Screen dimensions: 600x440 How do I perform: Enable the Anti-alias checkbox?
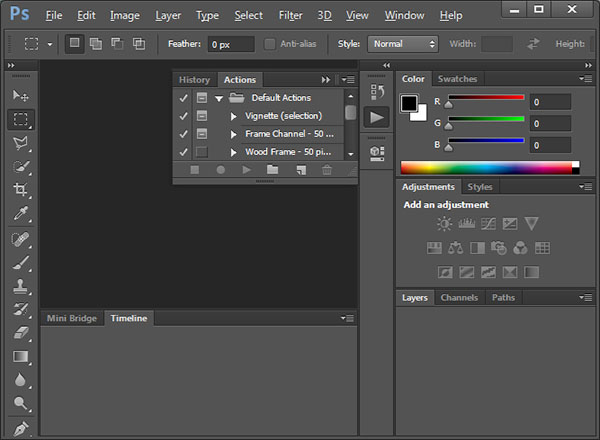click(x=270, y=44)
